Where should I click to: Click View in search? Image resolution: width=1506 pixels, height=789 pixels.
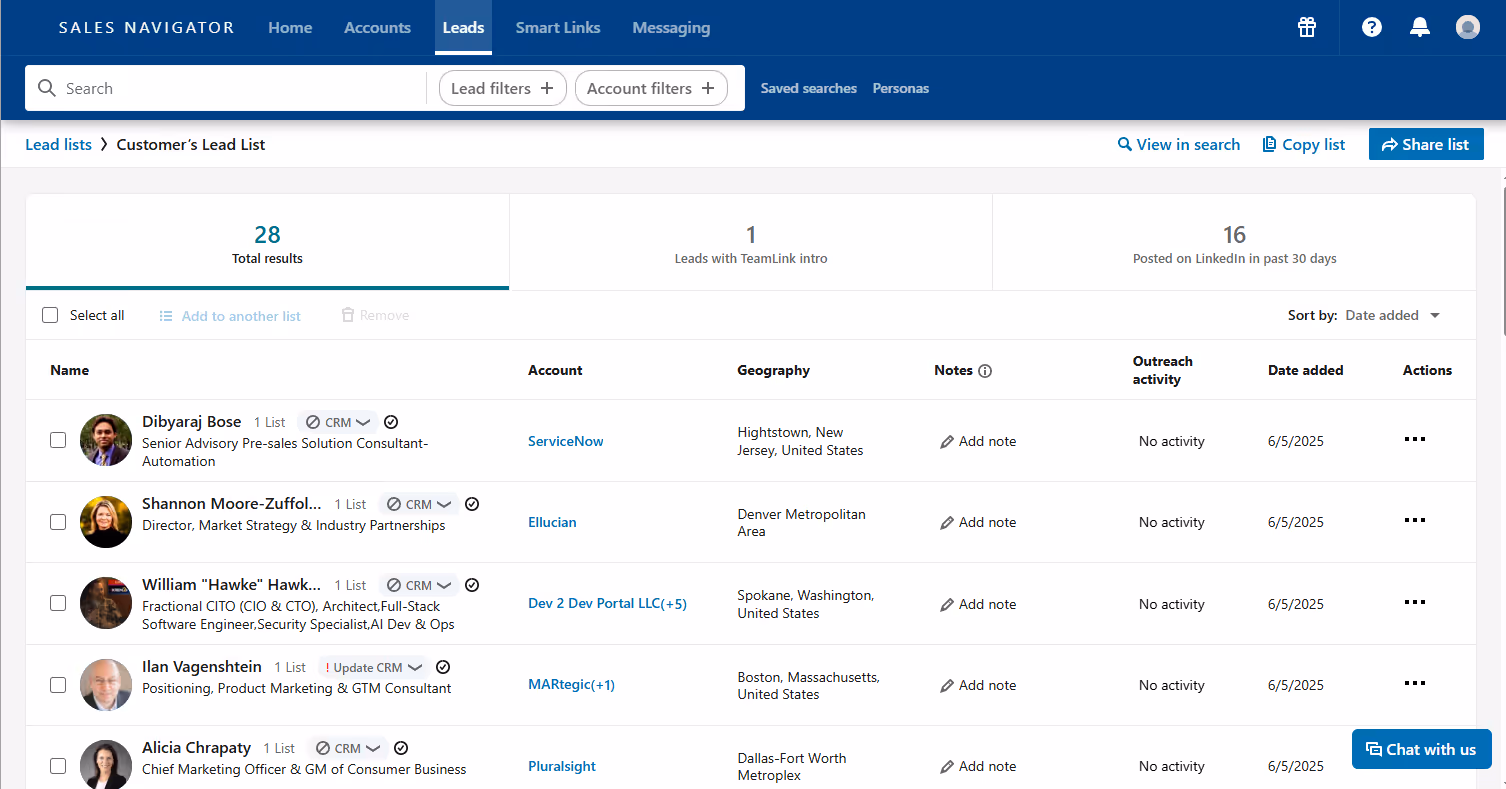pyautogui.click(x=1179, y=144)
